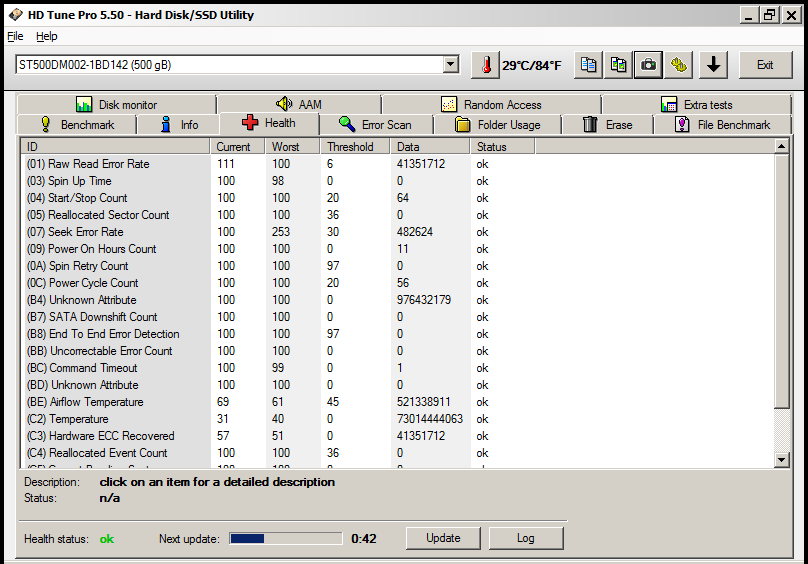The image size is (808, 564).
Task: Open the Erase tab
Action: tap(608, 125)
